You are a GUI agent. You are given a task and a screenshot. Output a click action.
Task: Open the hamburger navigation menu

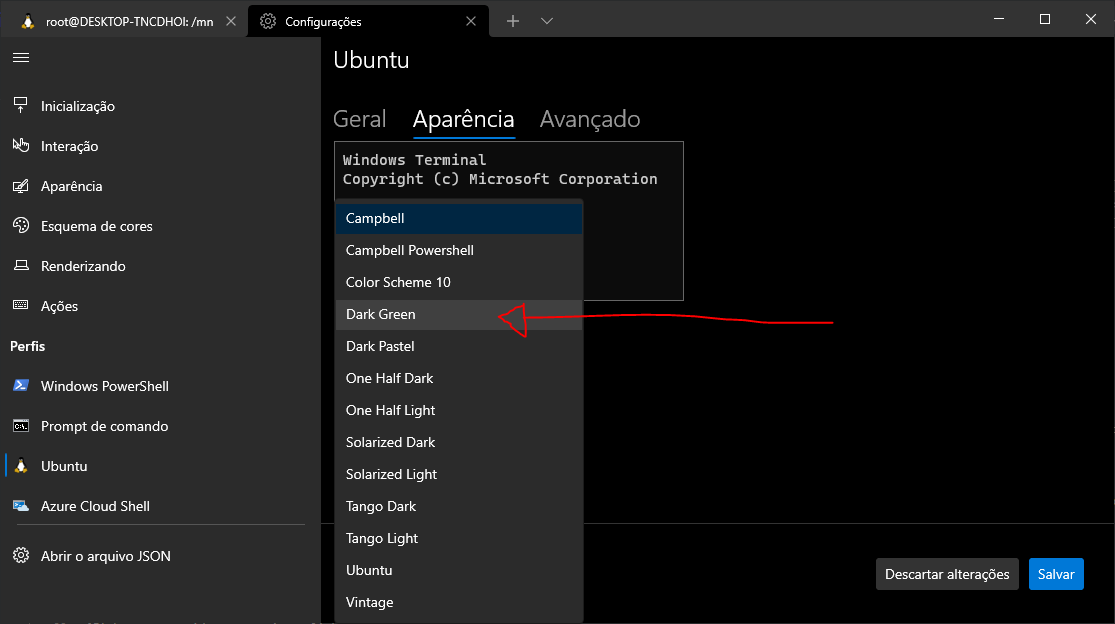click(x=21, y=58)
